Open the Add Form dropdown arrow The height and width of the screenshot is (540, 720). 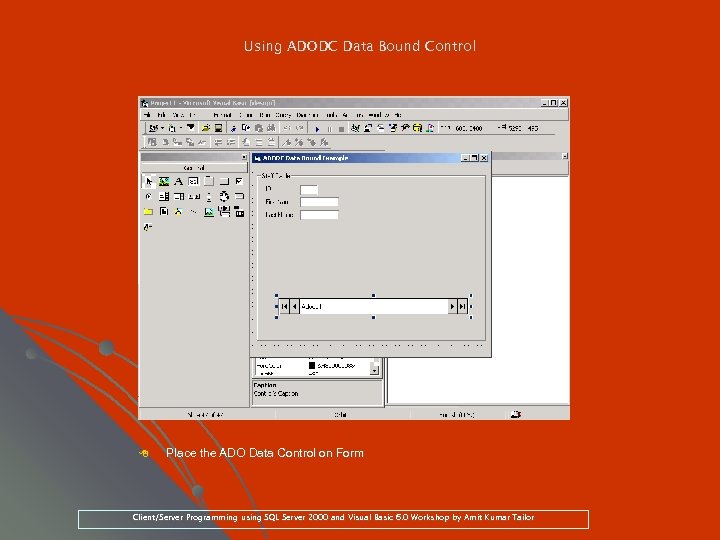click(181, 128)
